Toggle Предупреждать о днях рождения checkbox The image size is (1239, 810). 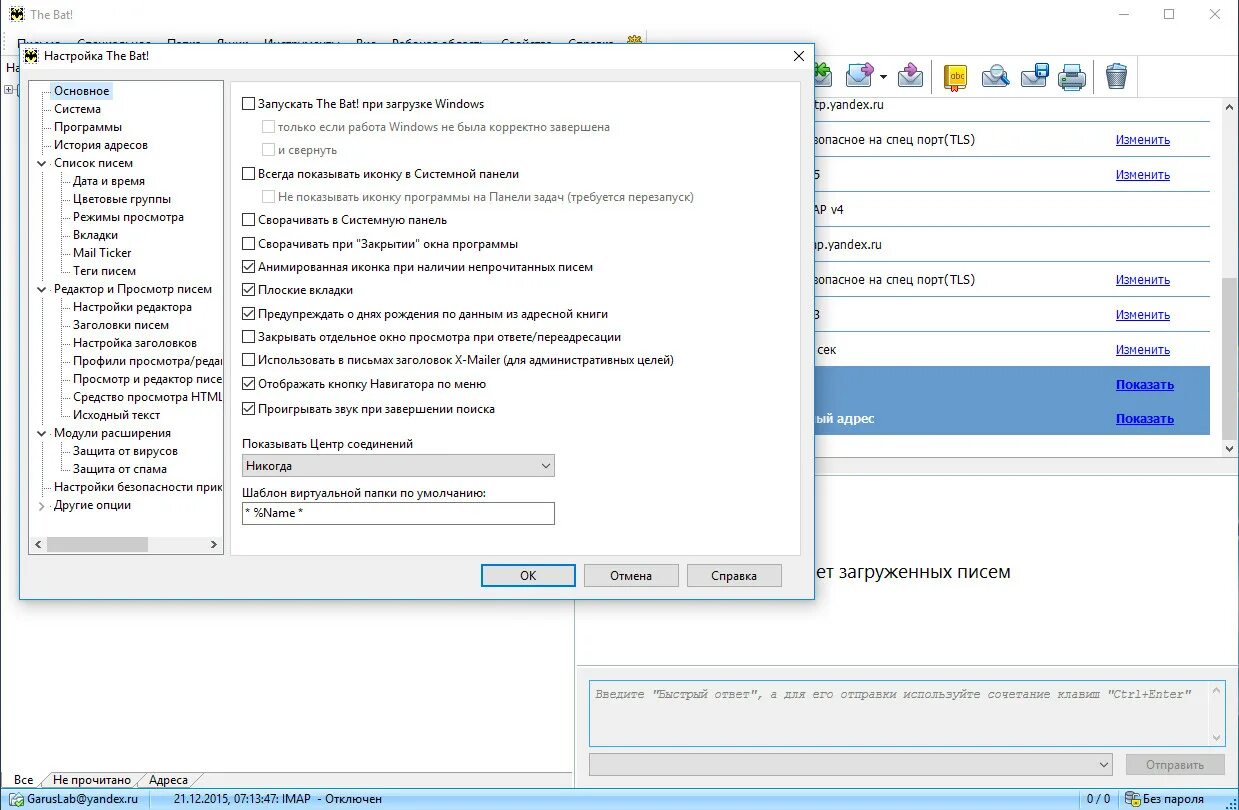coord(249,314)
